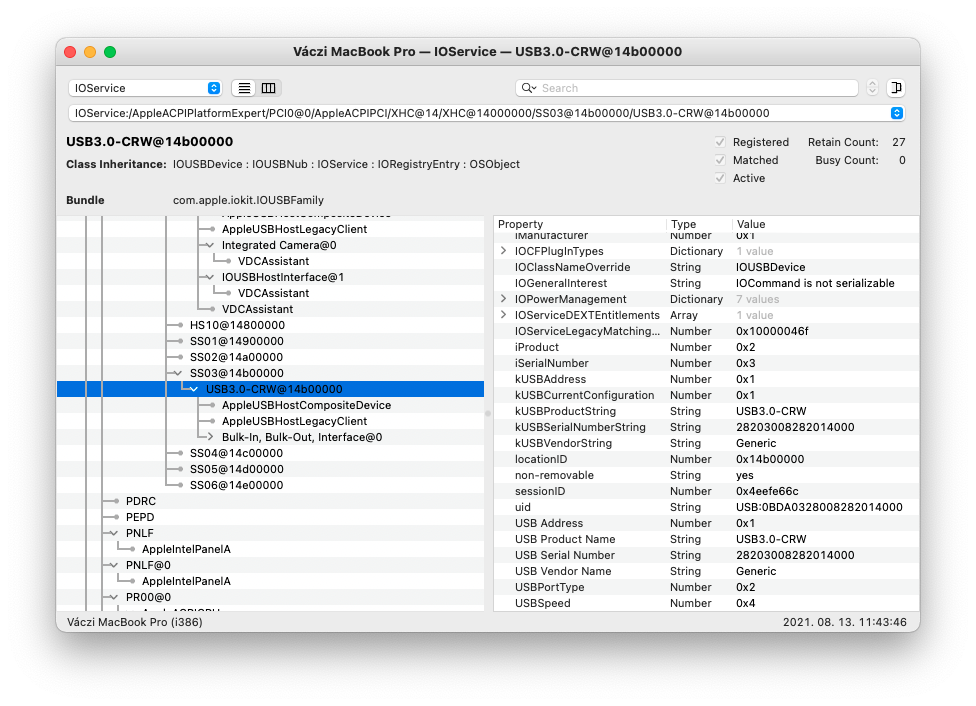Click the search result stepper arrows
The width and height of the screenshot is (976, 706).
872,88
